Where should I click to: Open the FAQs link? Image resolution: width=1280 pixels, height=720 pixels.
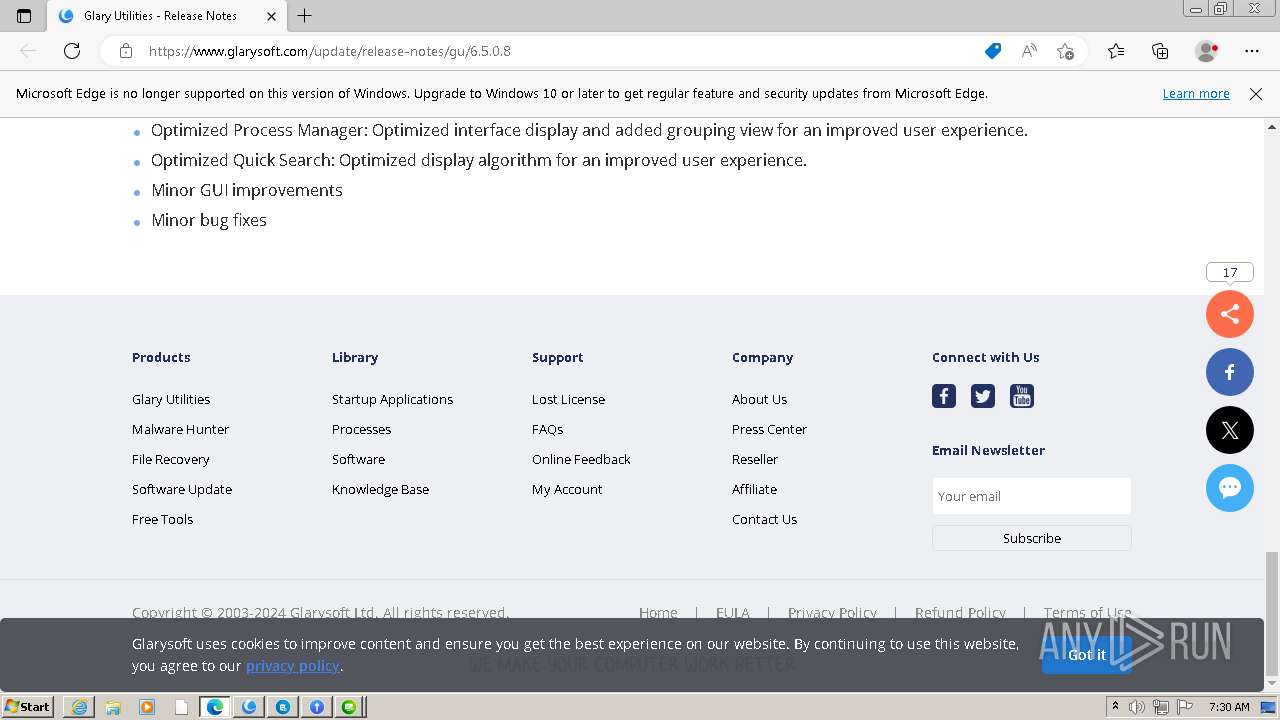(547, 429)
